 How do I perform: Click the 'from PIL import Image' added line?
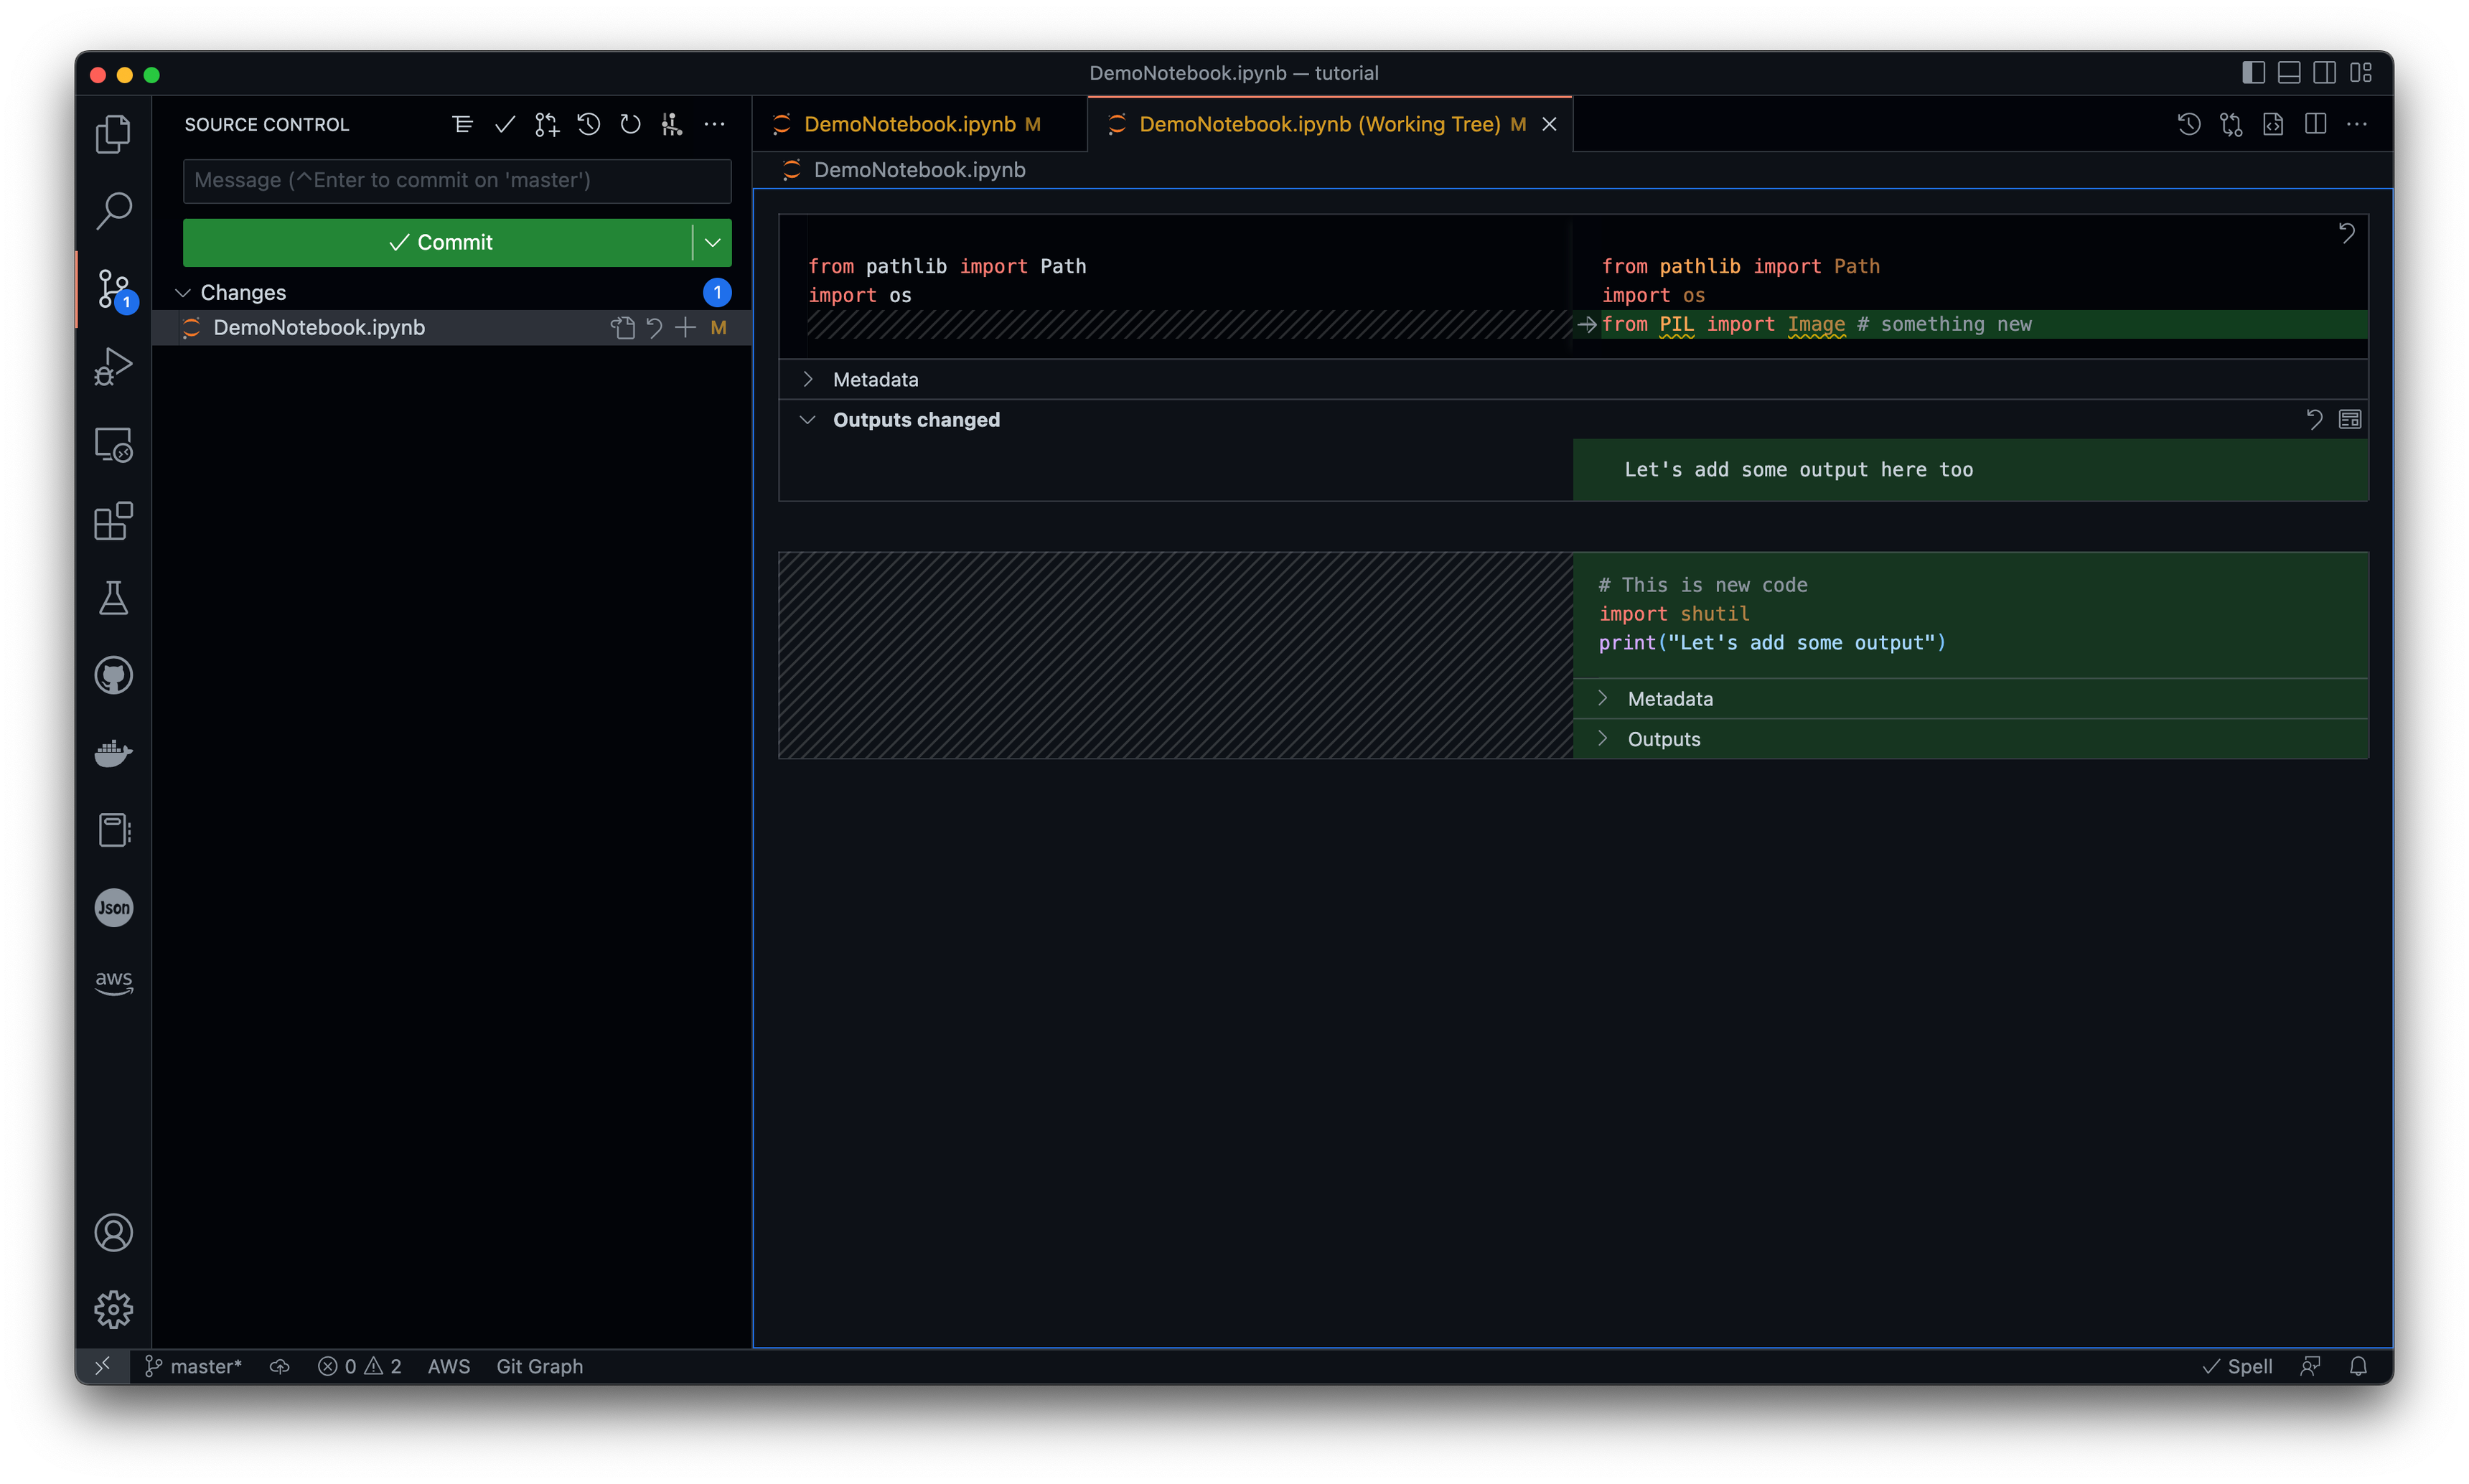tap(1984, 324)
